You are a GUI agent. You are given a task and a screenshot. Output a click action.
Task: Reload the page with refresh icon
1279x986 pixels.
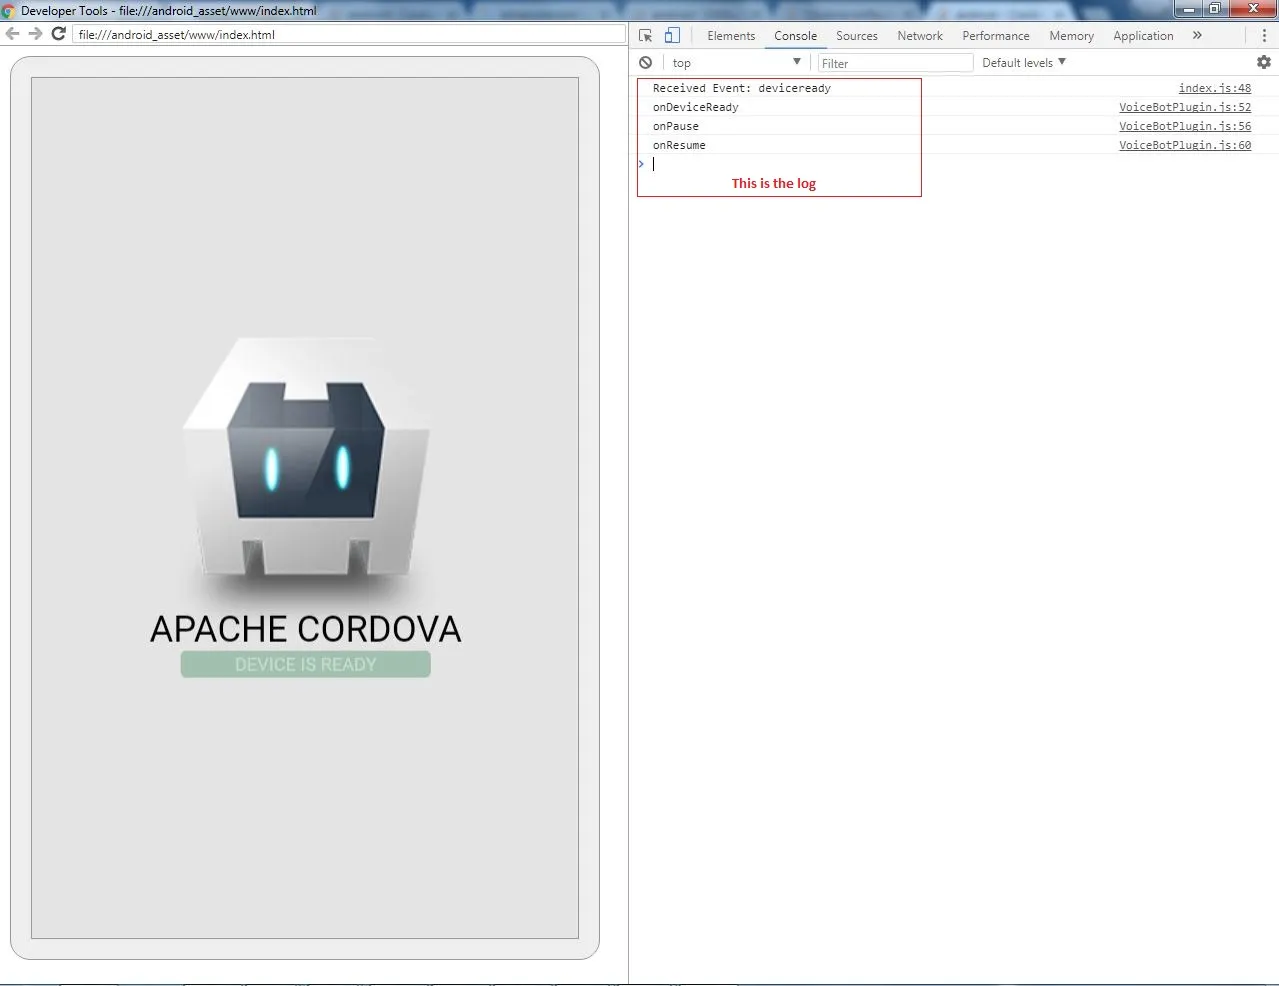pos(59,34)
